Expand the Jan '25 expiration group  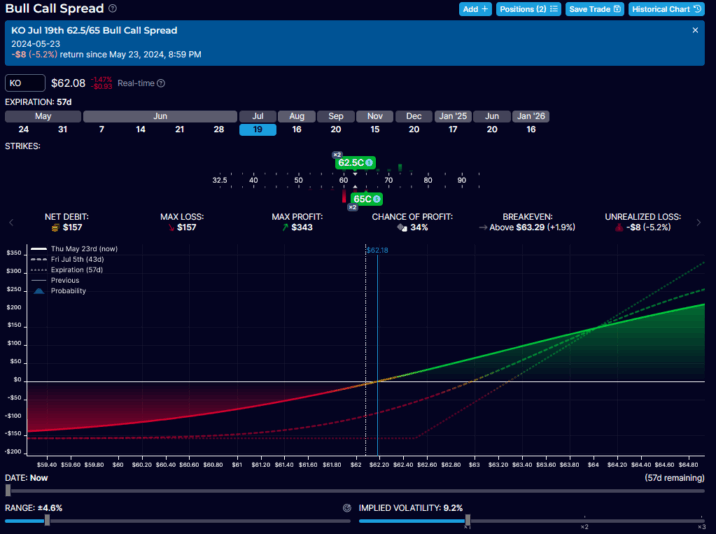coord(452,116)
